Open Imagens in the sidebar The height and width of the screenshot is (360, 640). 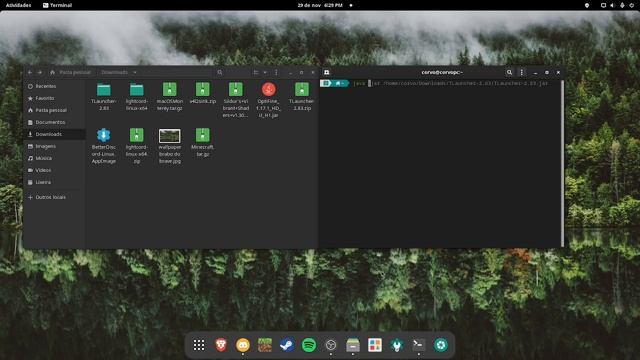(54, 146)
